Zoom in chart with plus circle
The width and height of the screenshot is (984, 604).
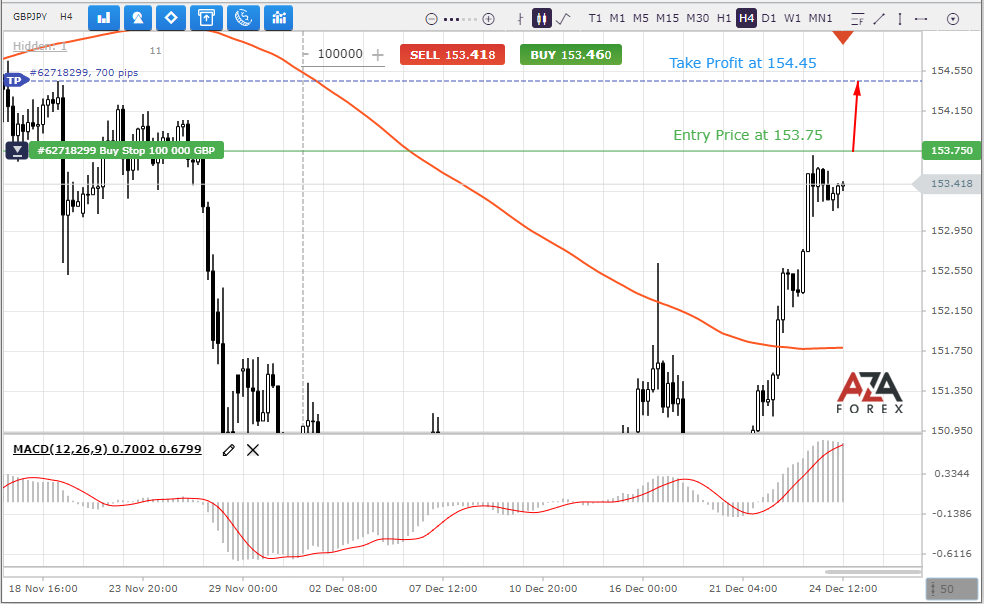[x=488, y=19]
